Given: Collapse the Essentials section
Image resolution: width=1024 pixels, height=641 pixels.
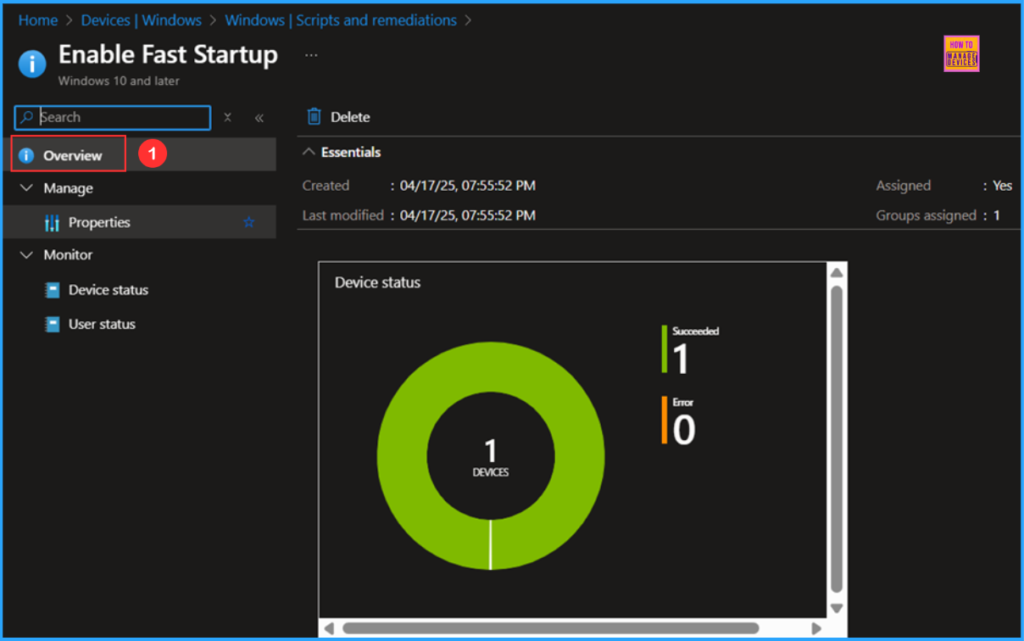Looking at the screenshot, I should pyautogui.click(x=308, y=151).
